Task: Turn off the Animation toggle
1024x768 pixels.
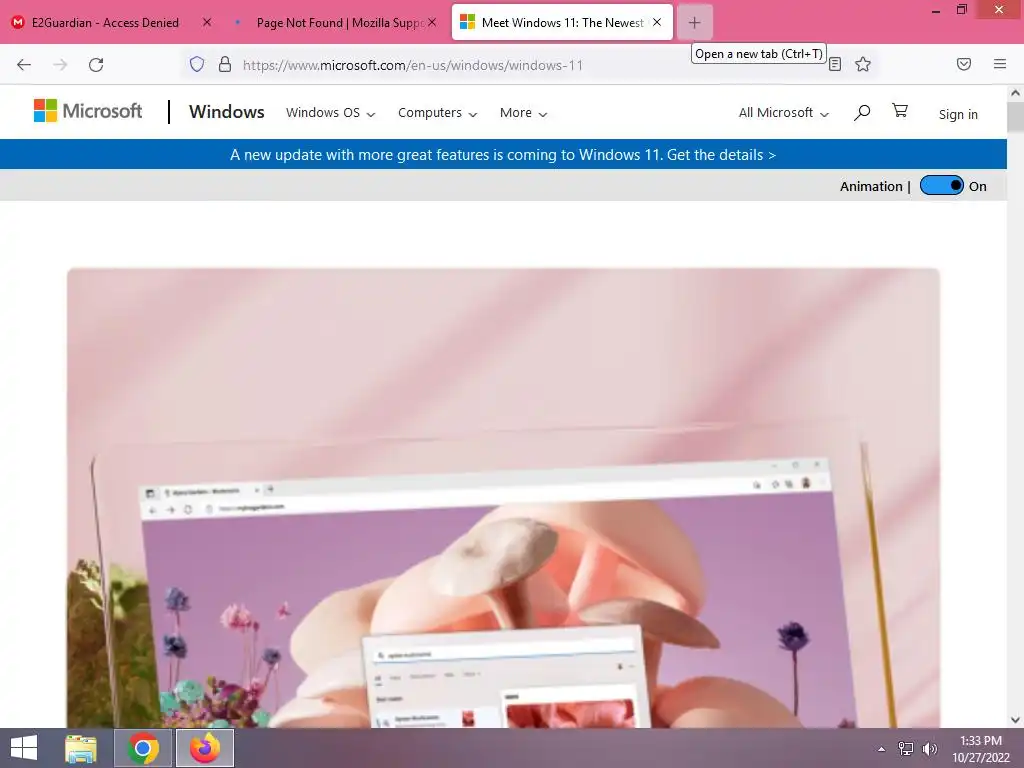Action: point(941,186)
